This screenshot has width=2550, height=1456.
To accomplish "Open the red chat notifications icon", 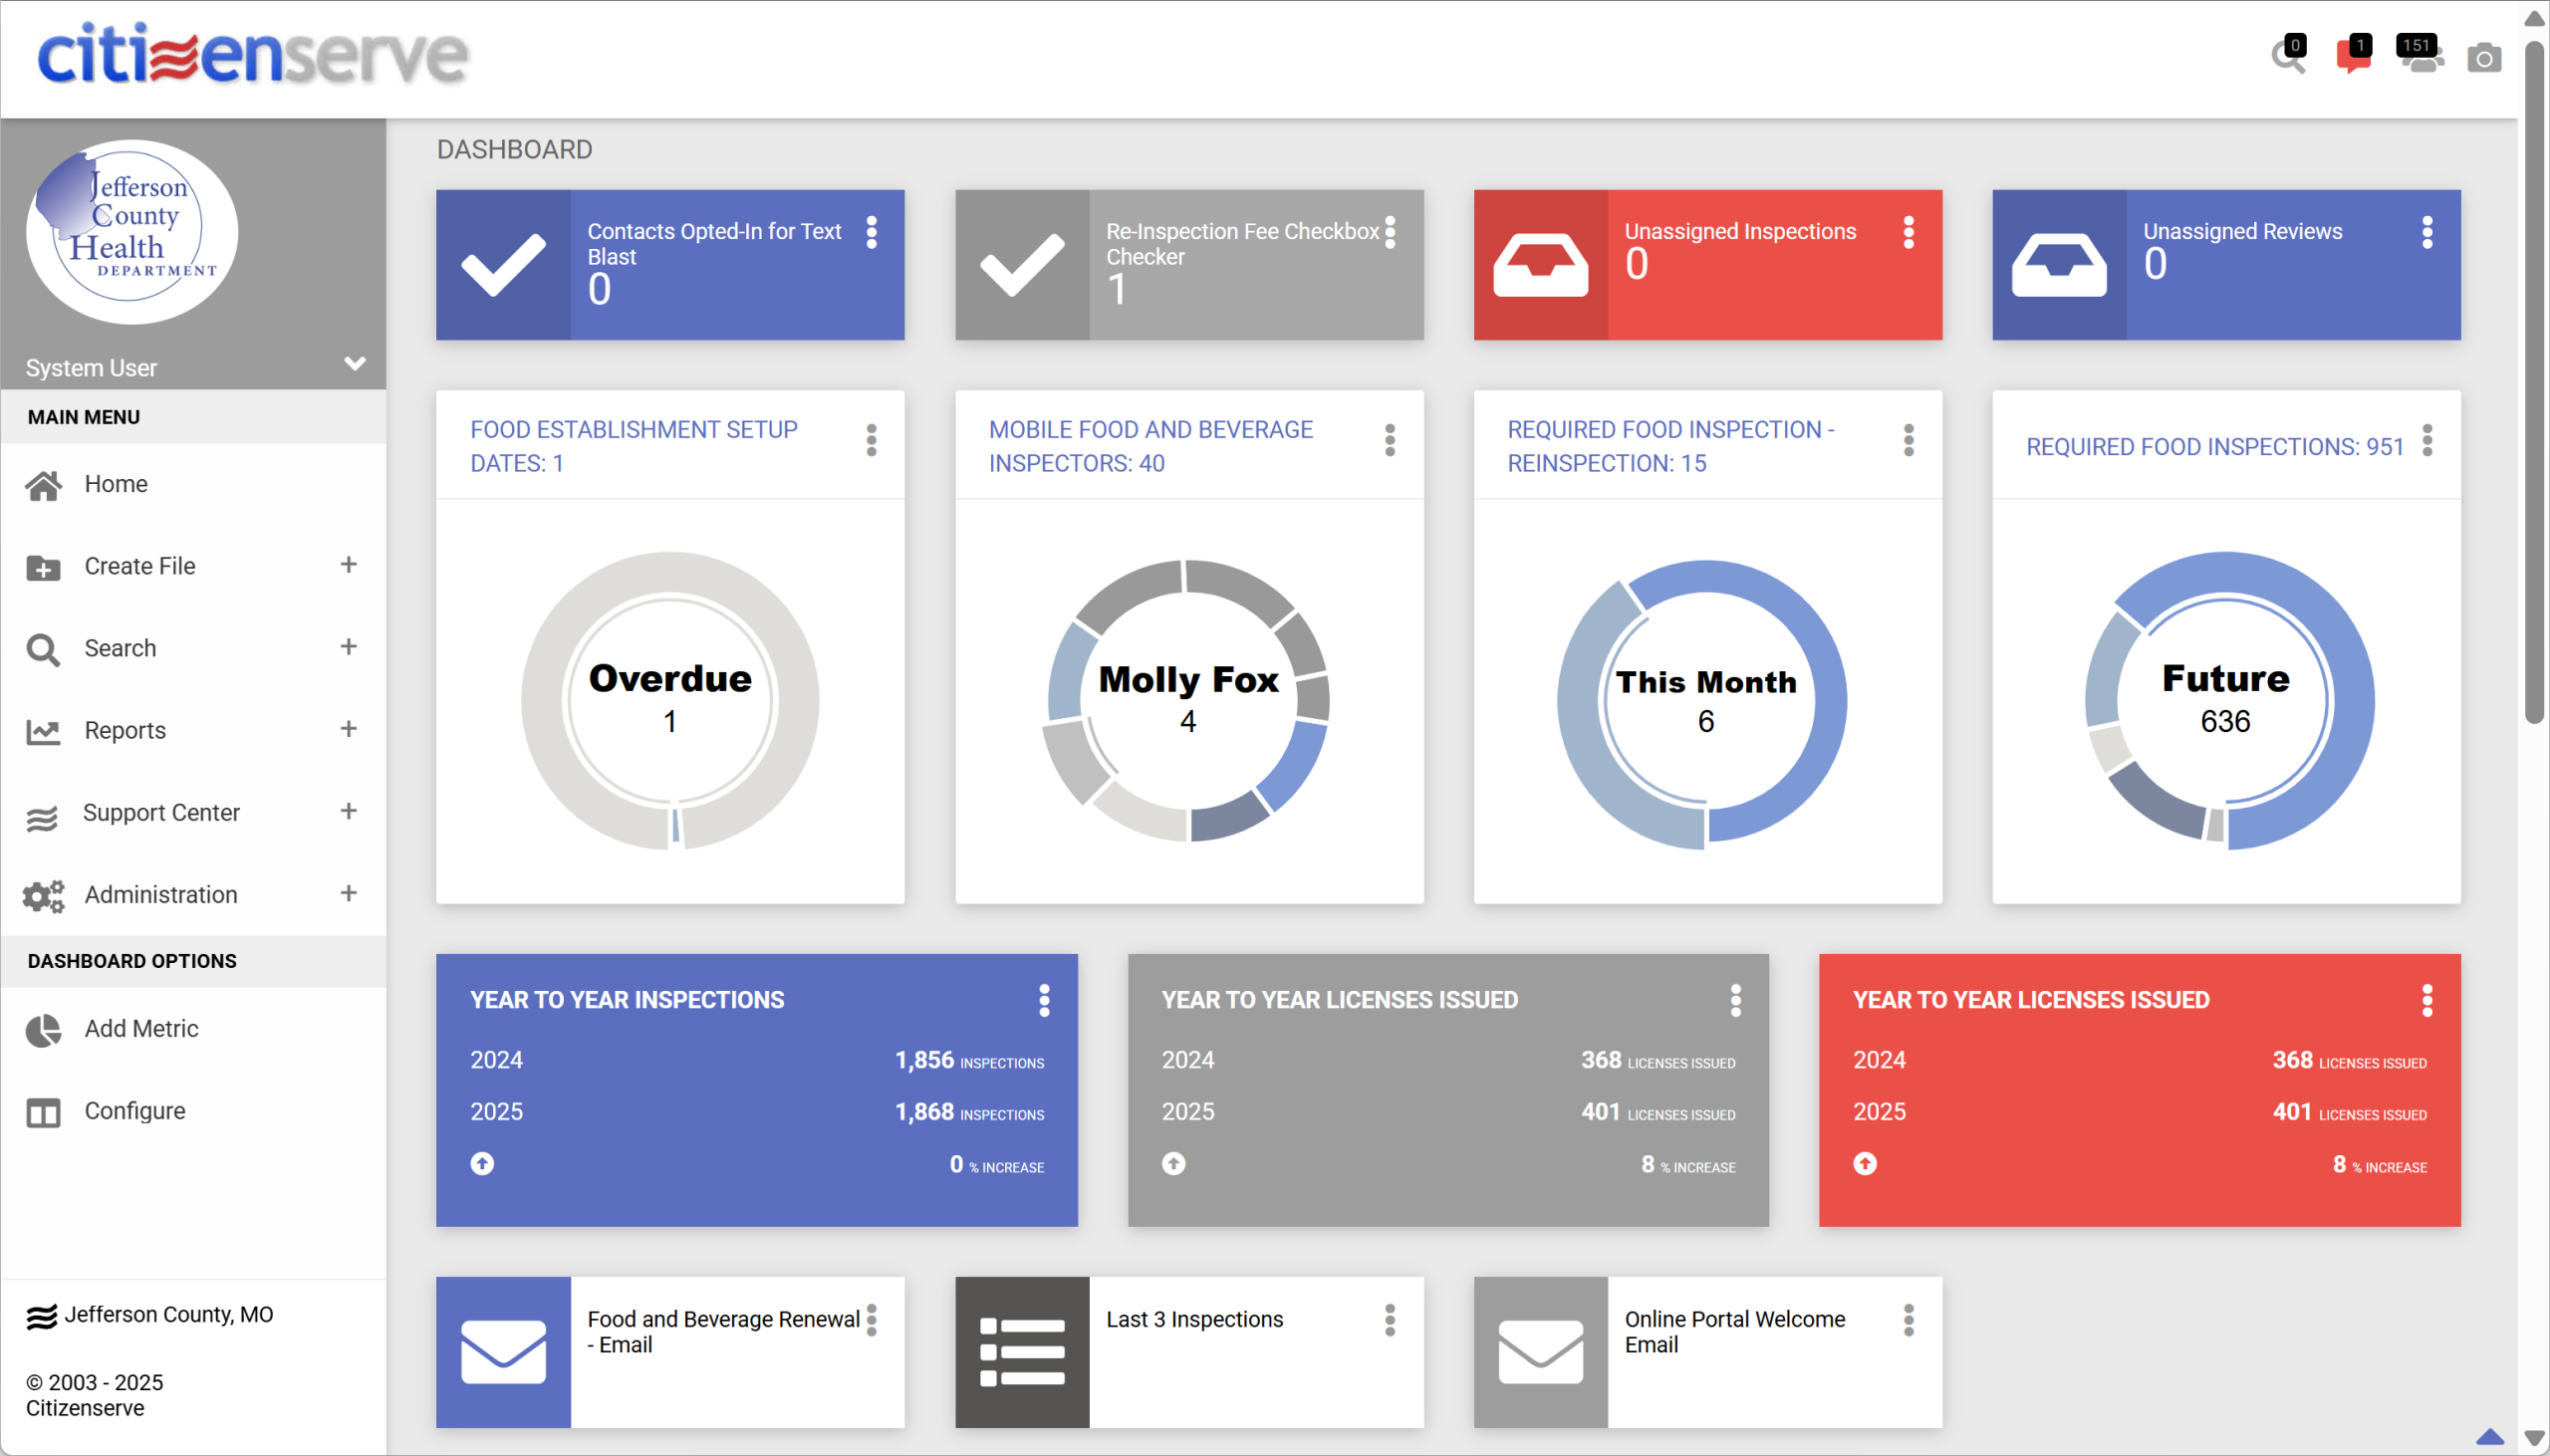I will click(2352, 58).
